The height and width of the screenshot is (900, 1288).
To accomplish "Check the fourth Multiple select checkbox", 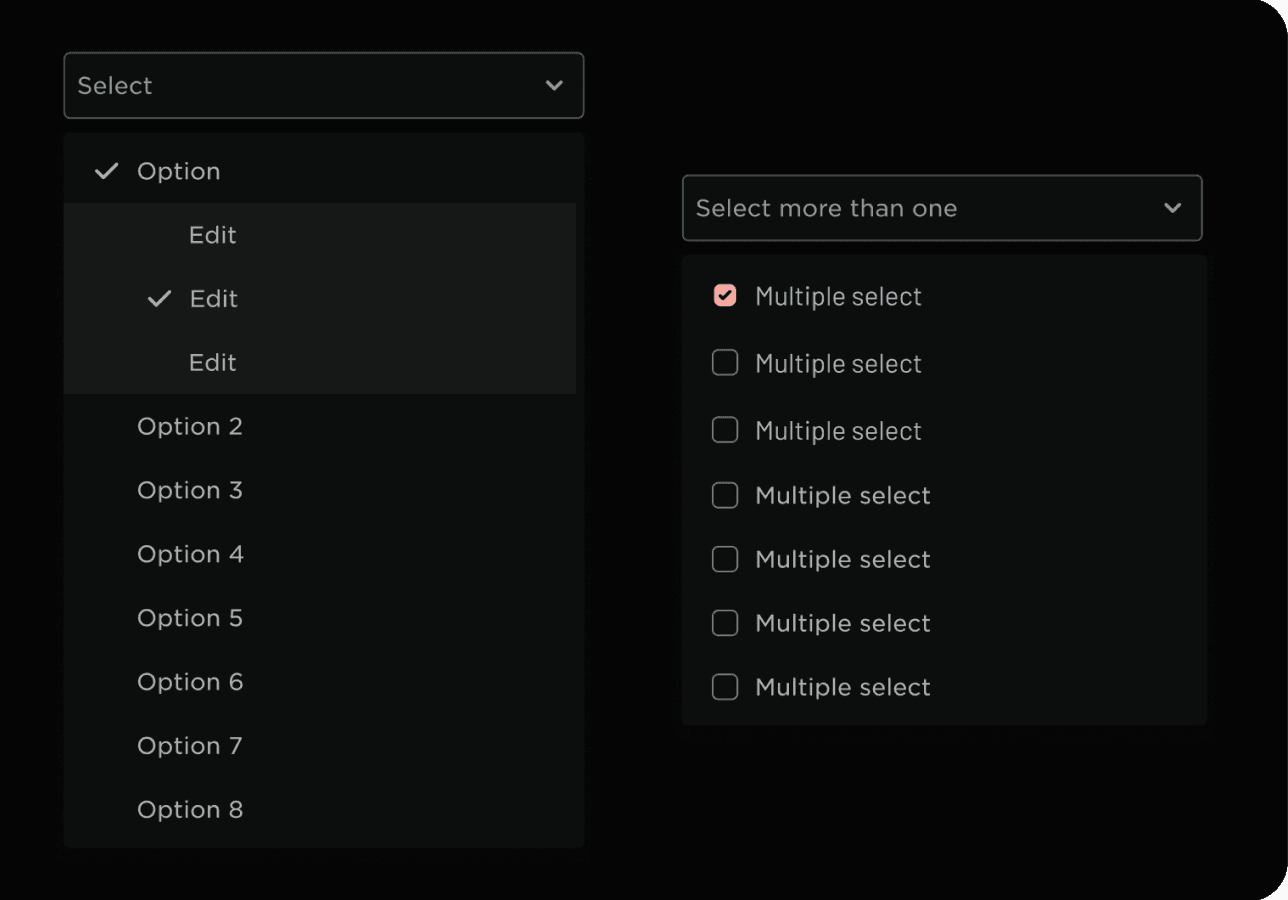I will coord(725,495).
